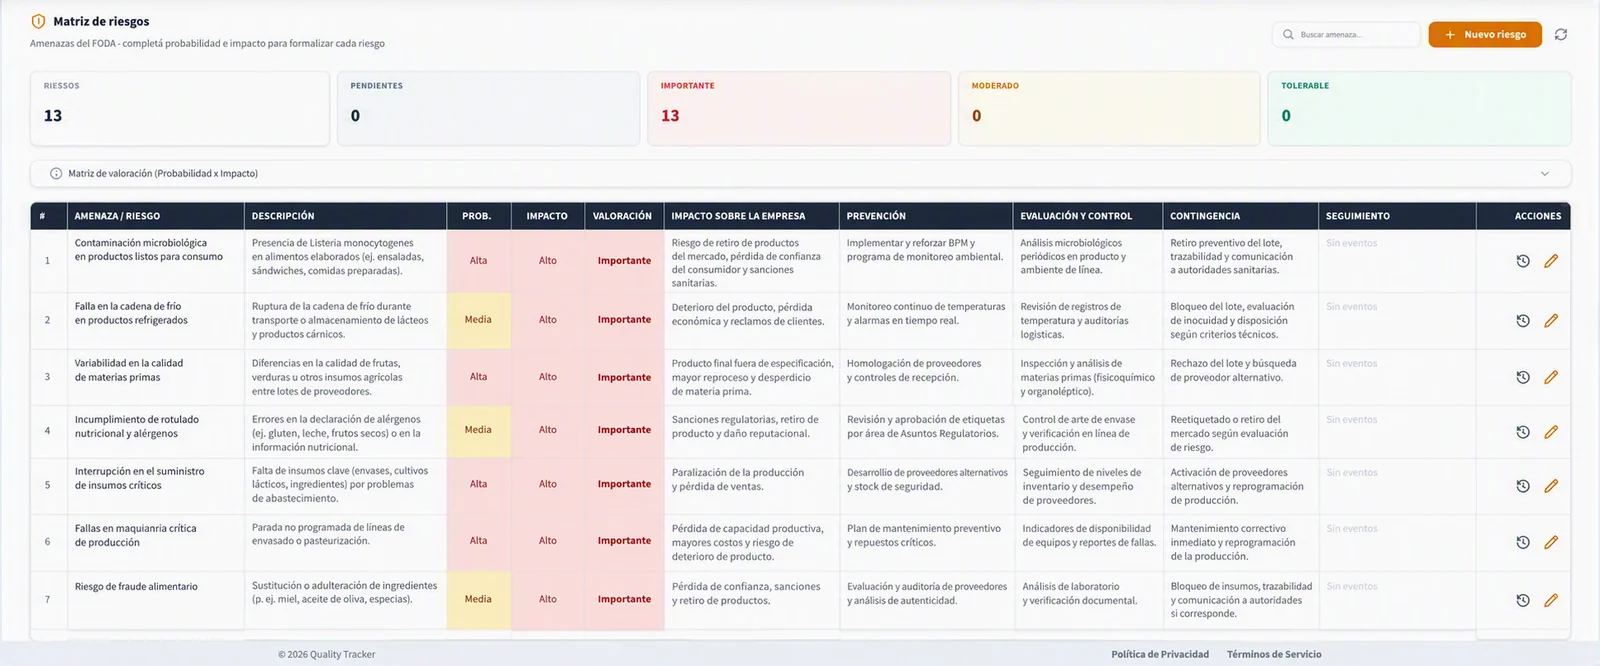Click Media probability for Incumplimiento de rotulado
The height and width of the screenshot is (666, 1600).
(478, 430)
